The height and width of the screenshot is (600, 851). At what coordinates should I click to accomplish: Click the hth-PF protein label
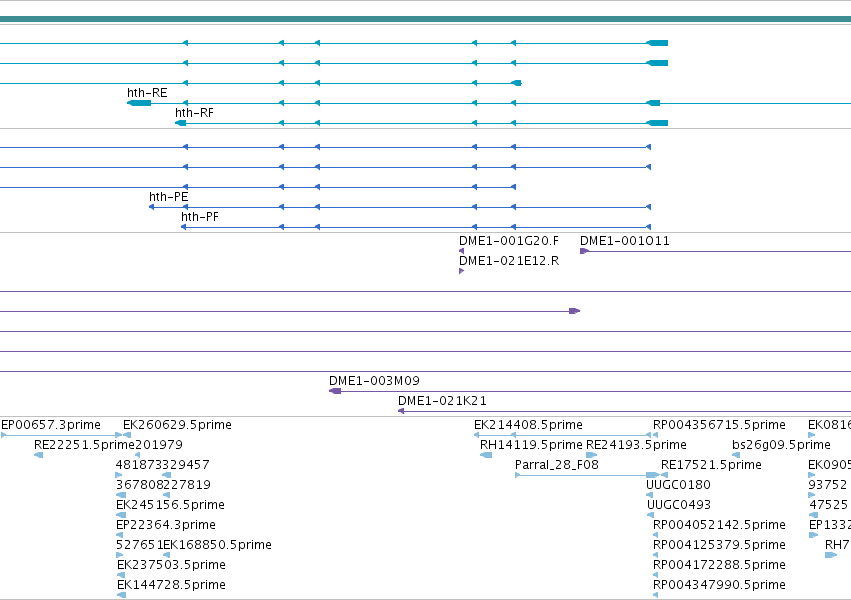point(200,217)
